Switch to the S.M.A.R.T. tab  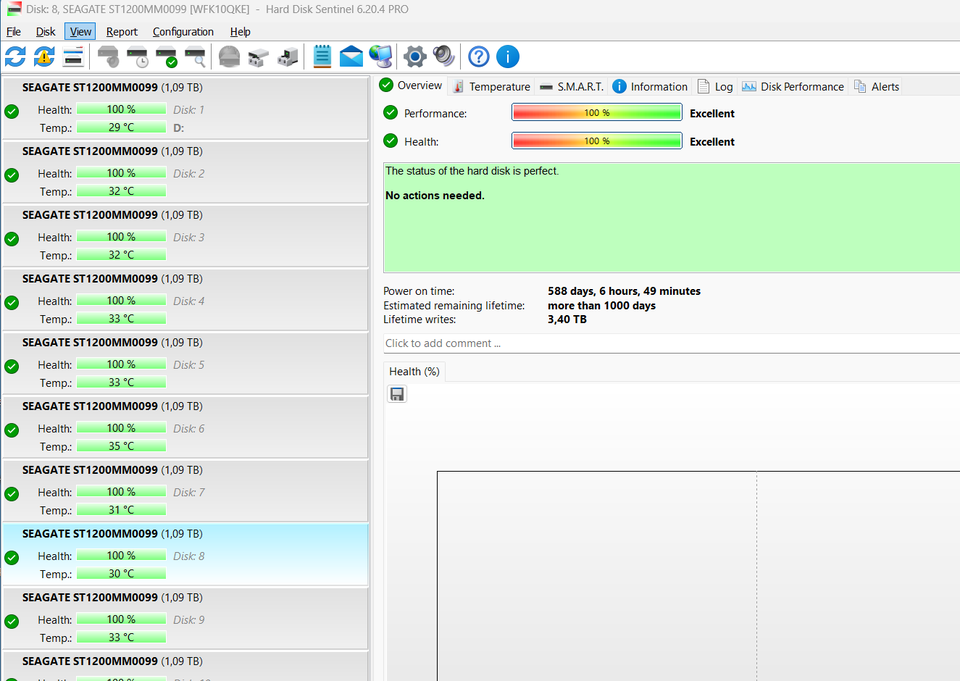tap(571, 87)
